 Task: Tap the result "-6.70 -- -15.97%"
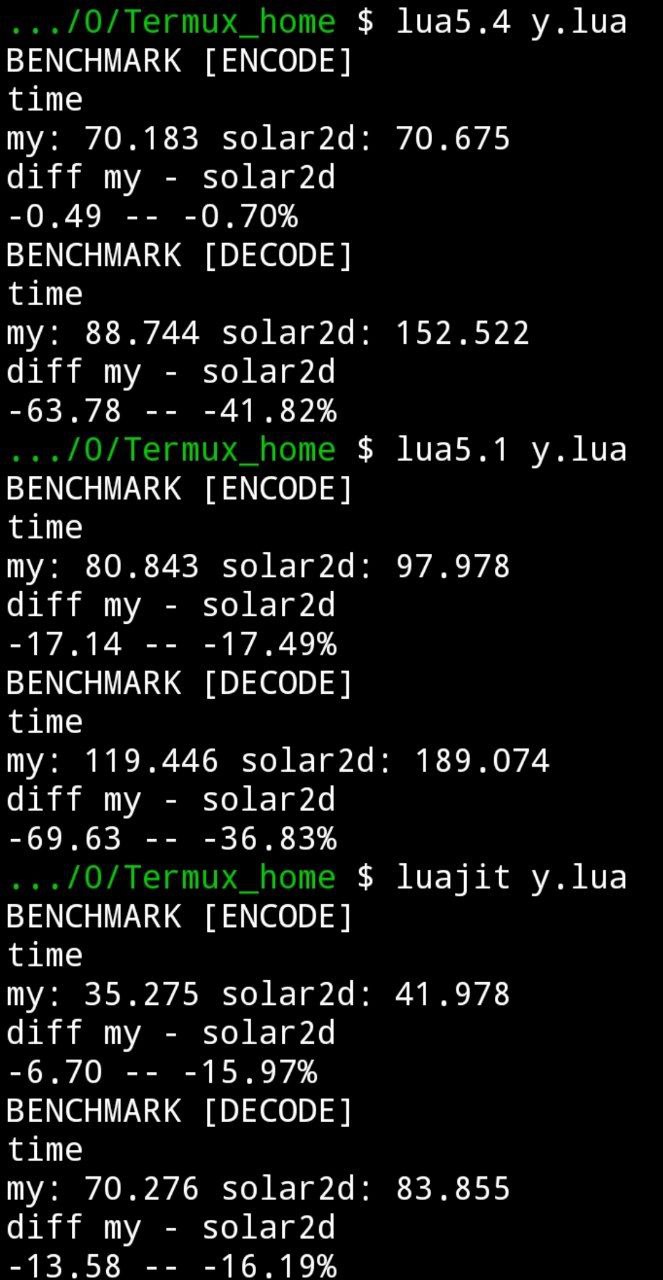click(x=162, y=1072)
